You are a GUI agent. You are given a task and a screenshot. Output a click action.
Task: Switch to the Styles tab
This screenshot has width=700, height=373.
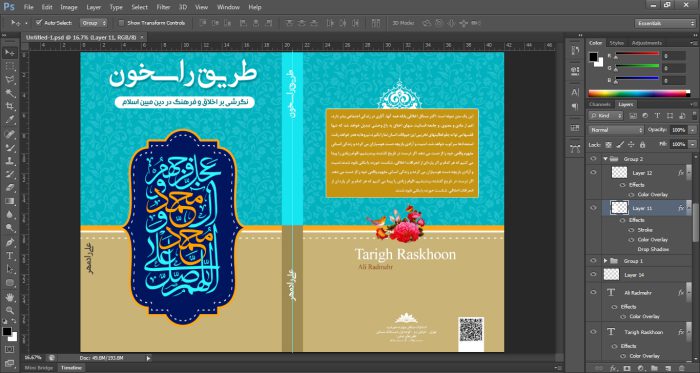pos(617,43)
